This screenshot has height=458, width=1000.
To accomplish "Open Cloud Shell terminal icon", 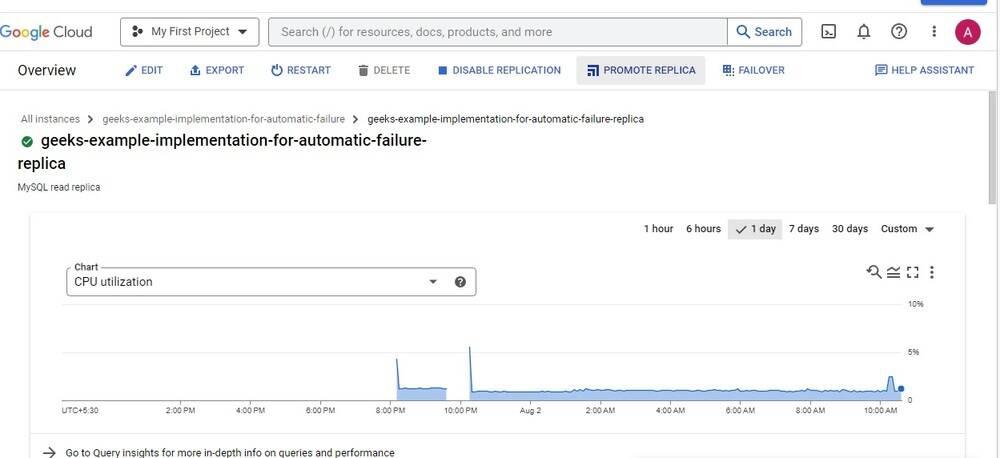I will coord(829,32).
